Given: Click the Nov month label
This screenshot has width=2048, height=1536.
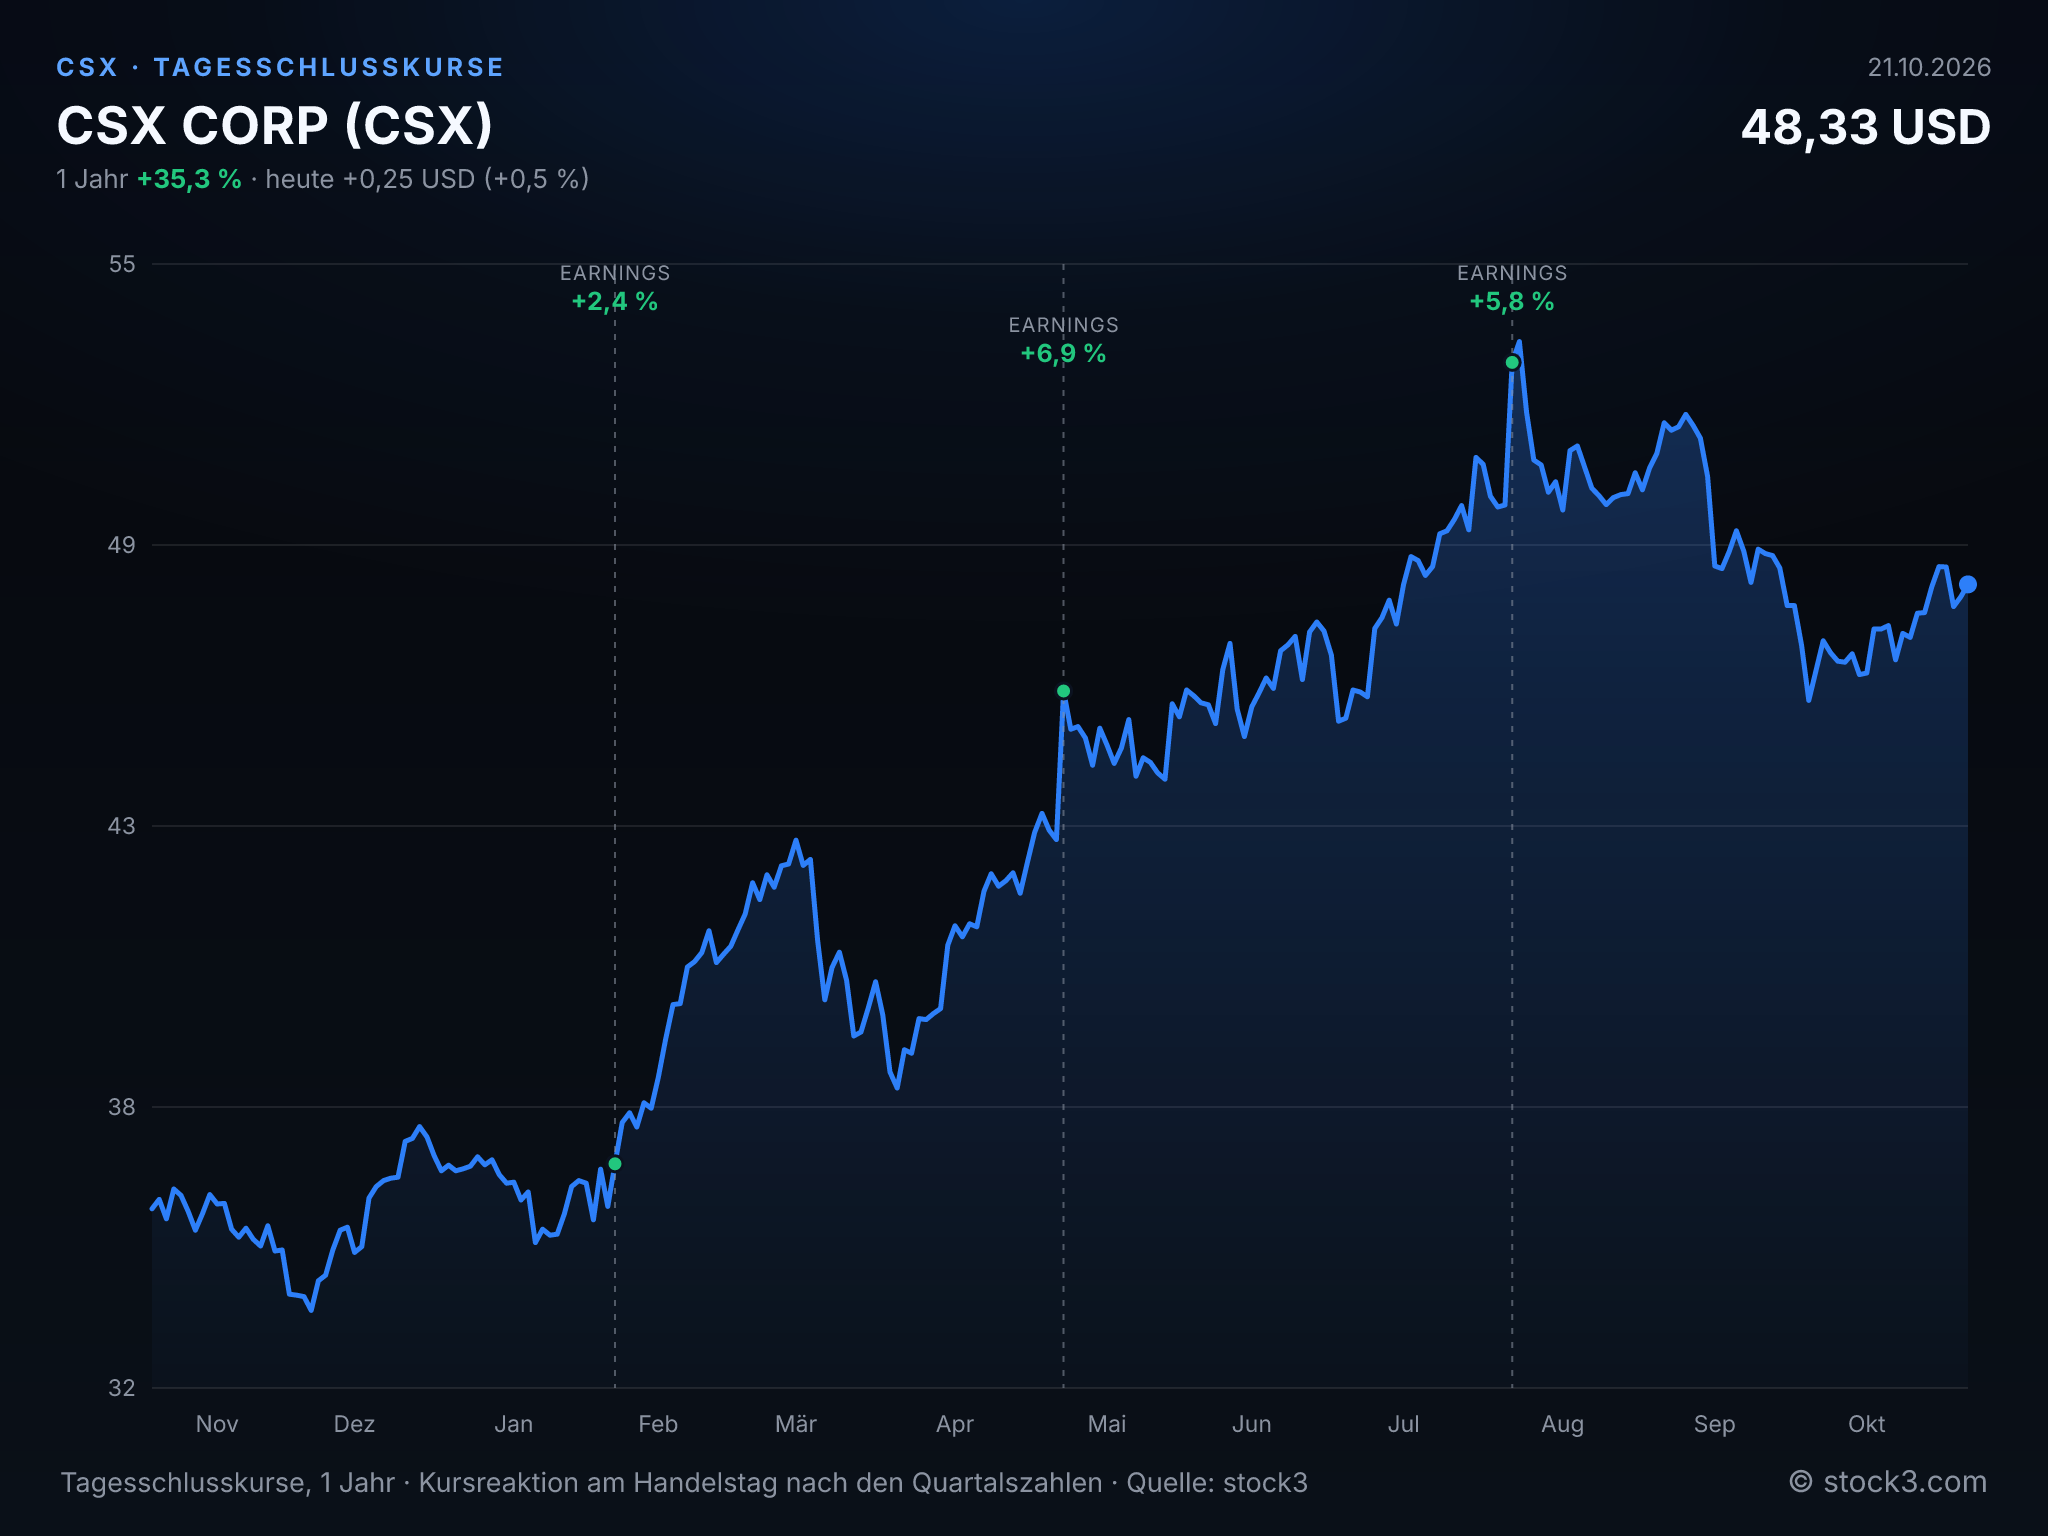Looking at the screenshot, I should [217, 1424].
